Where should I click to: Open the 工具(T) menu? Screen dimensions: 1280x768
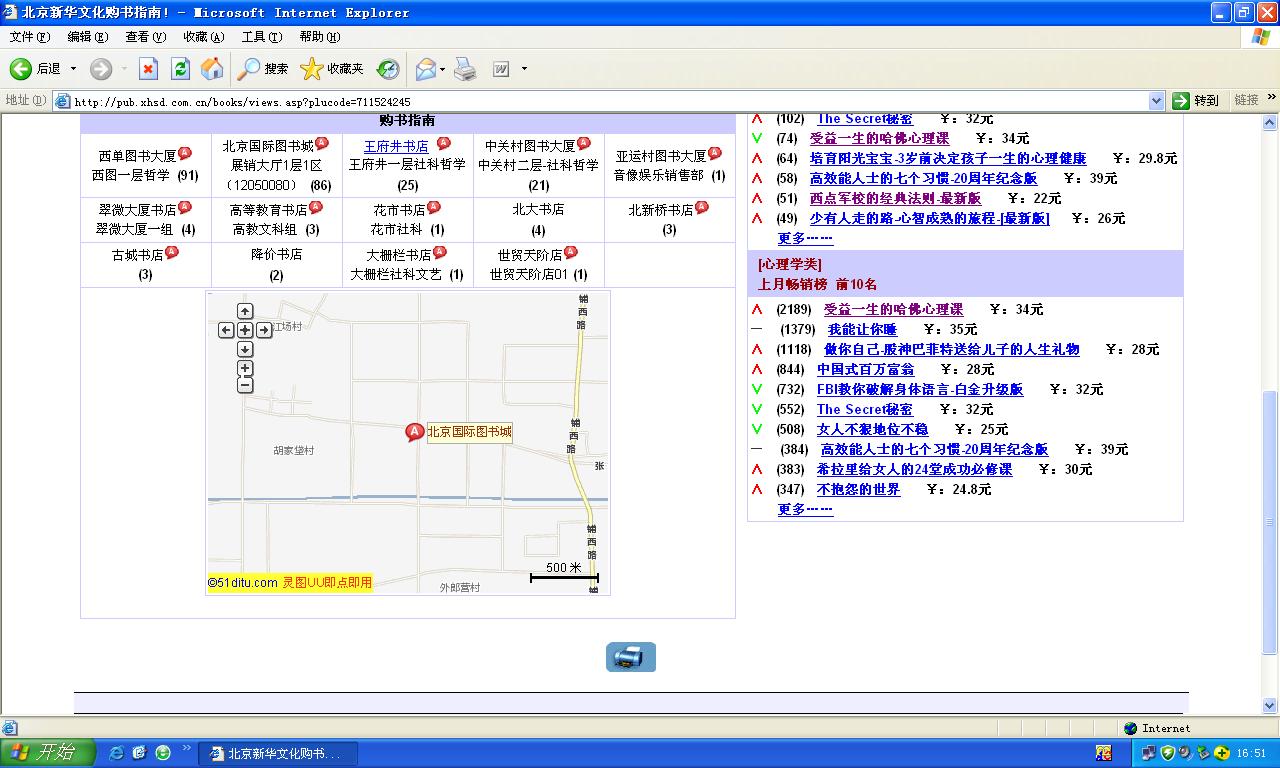pyautogui.click(x=261, y=37)
